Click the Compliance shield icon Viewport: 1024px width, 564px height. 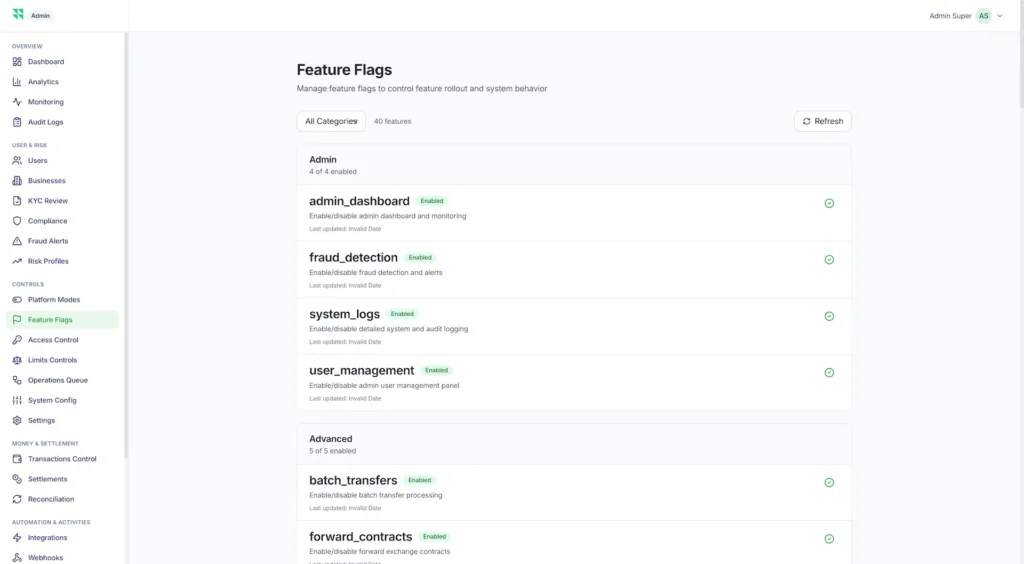[17, 221]
